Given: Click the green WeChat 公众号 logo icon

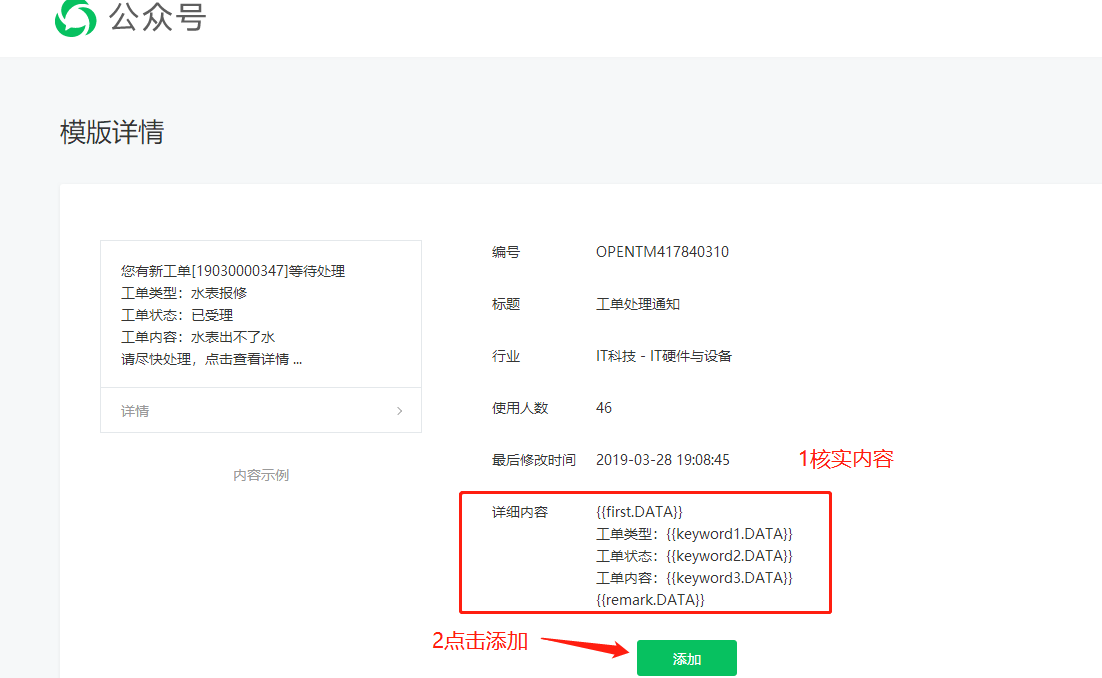Looking at the screenshot, I should pos(75,18).
